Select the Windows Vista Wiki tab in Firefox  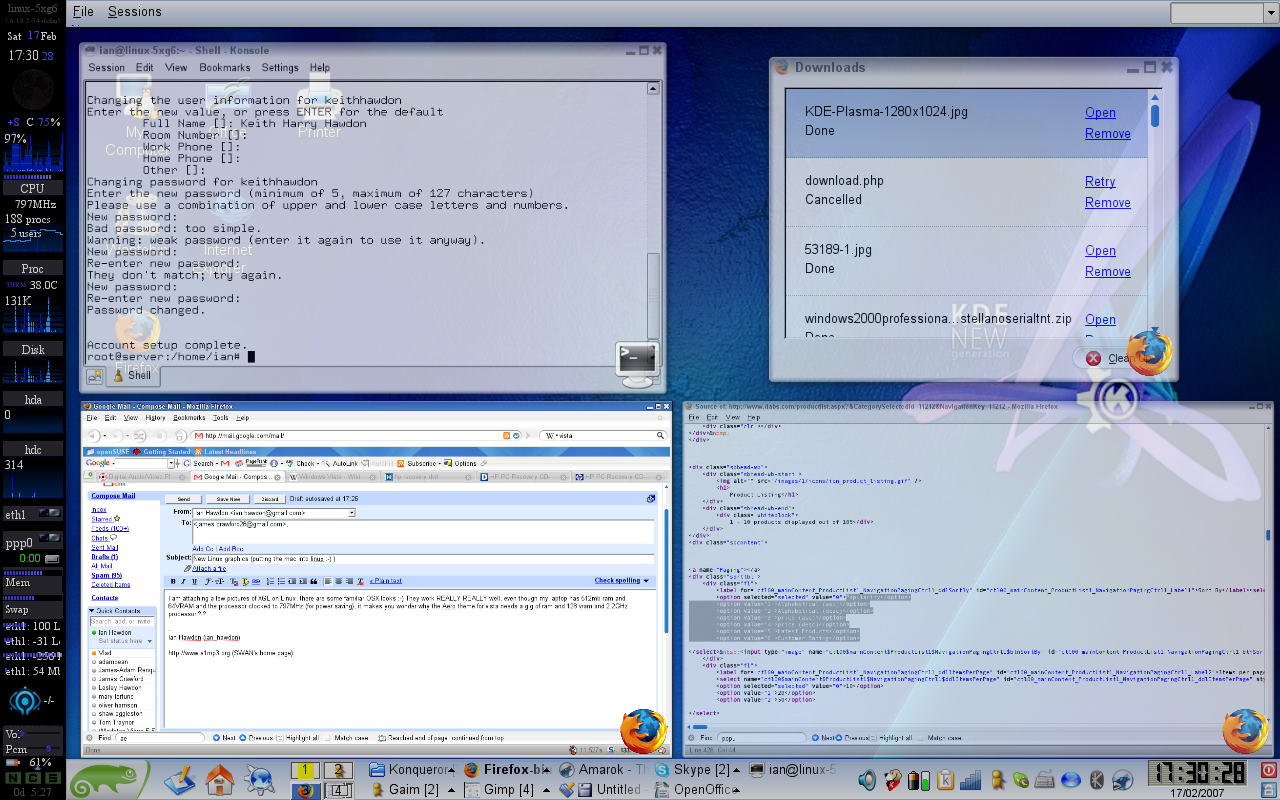coord(330,477)
